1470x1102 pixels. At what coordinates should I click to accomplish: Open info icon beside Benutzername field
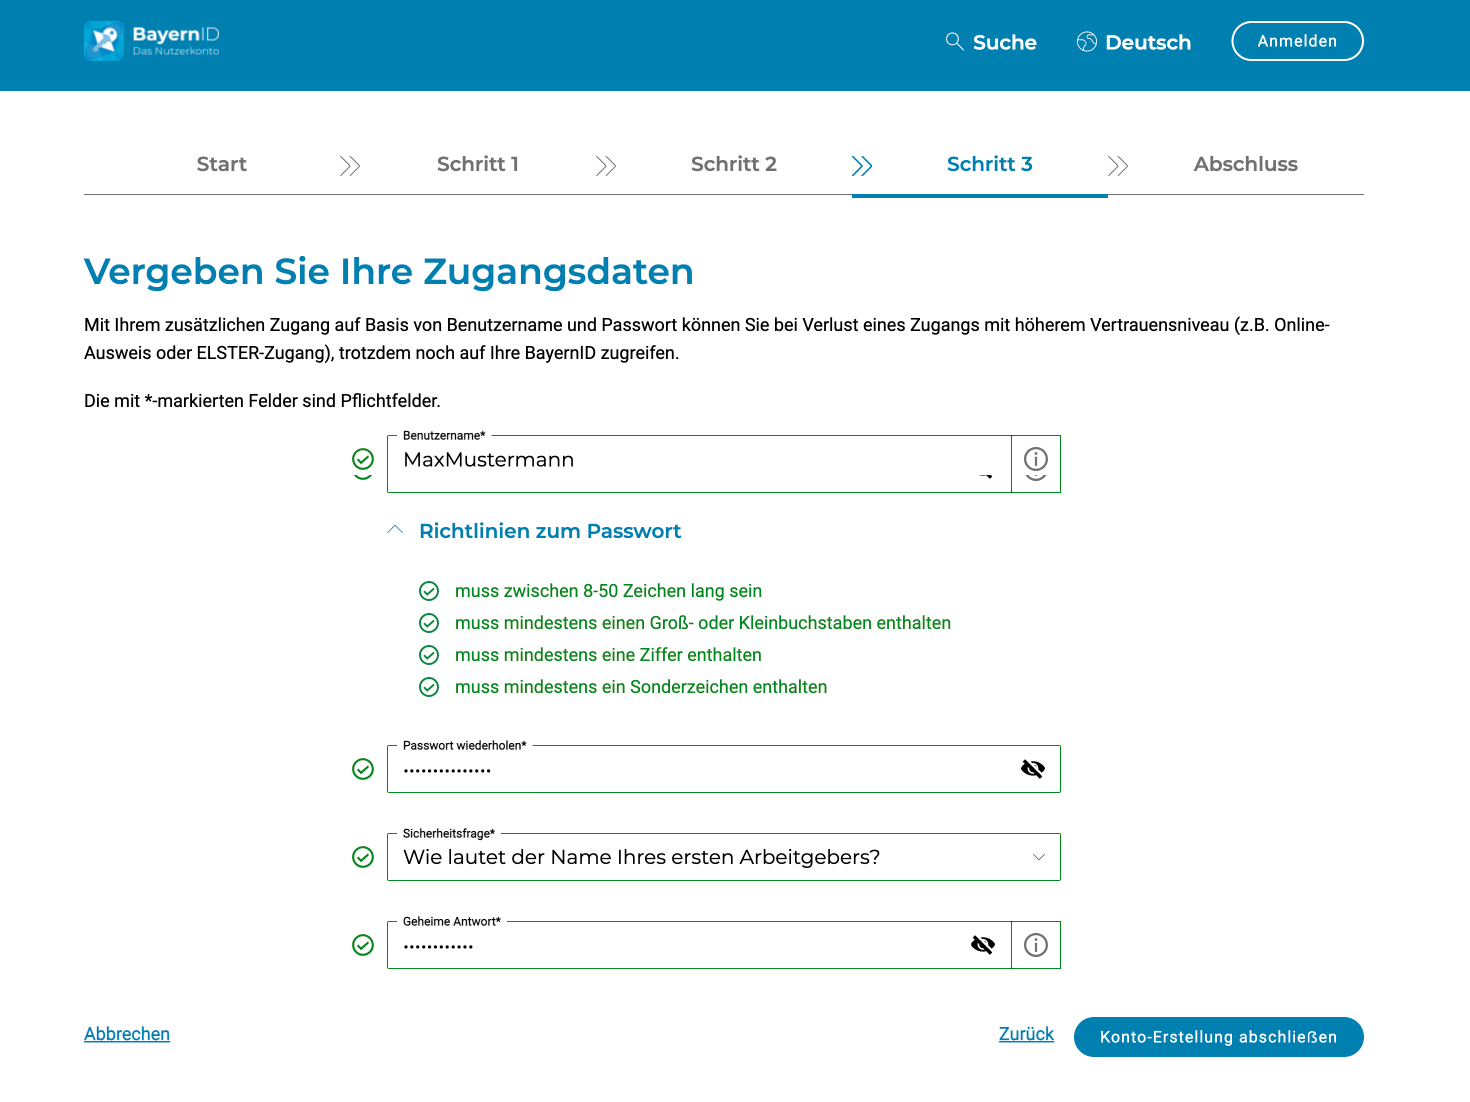1036,459
